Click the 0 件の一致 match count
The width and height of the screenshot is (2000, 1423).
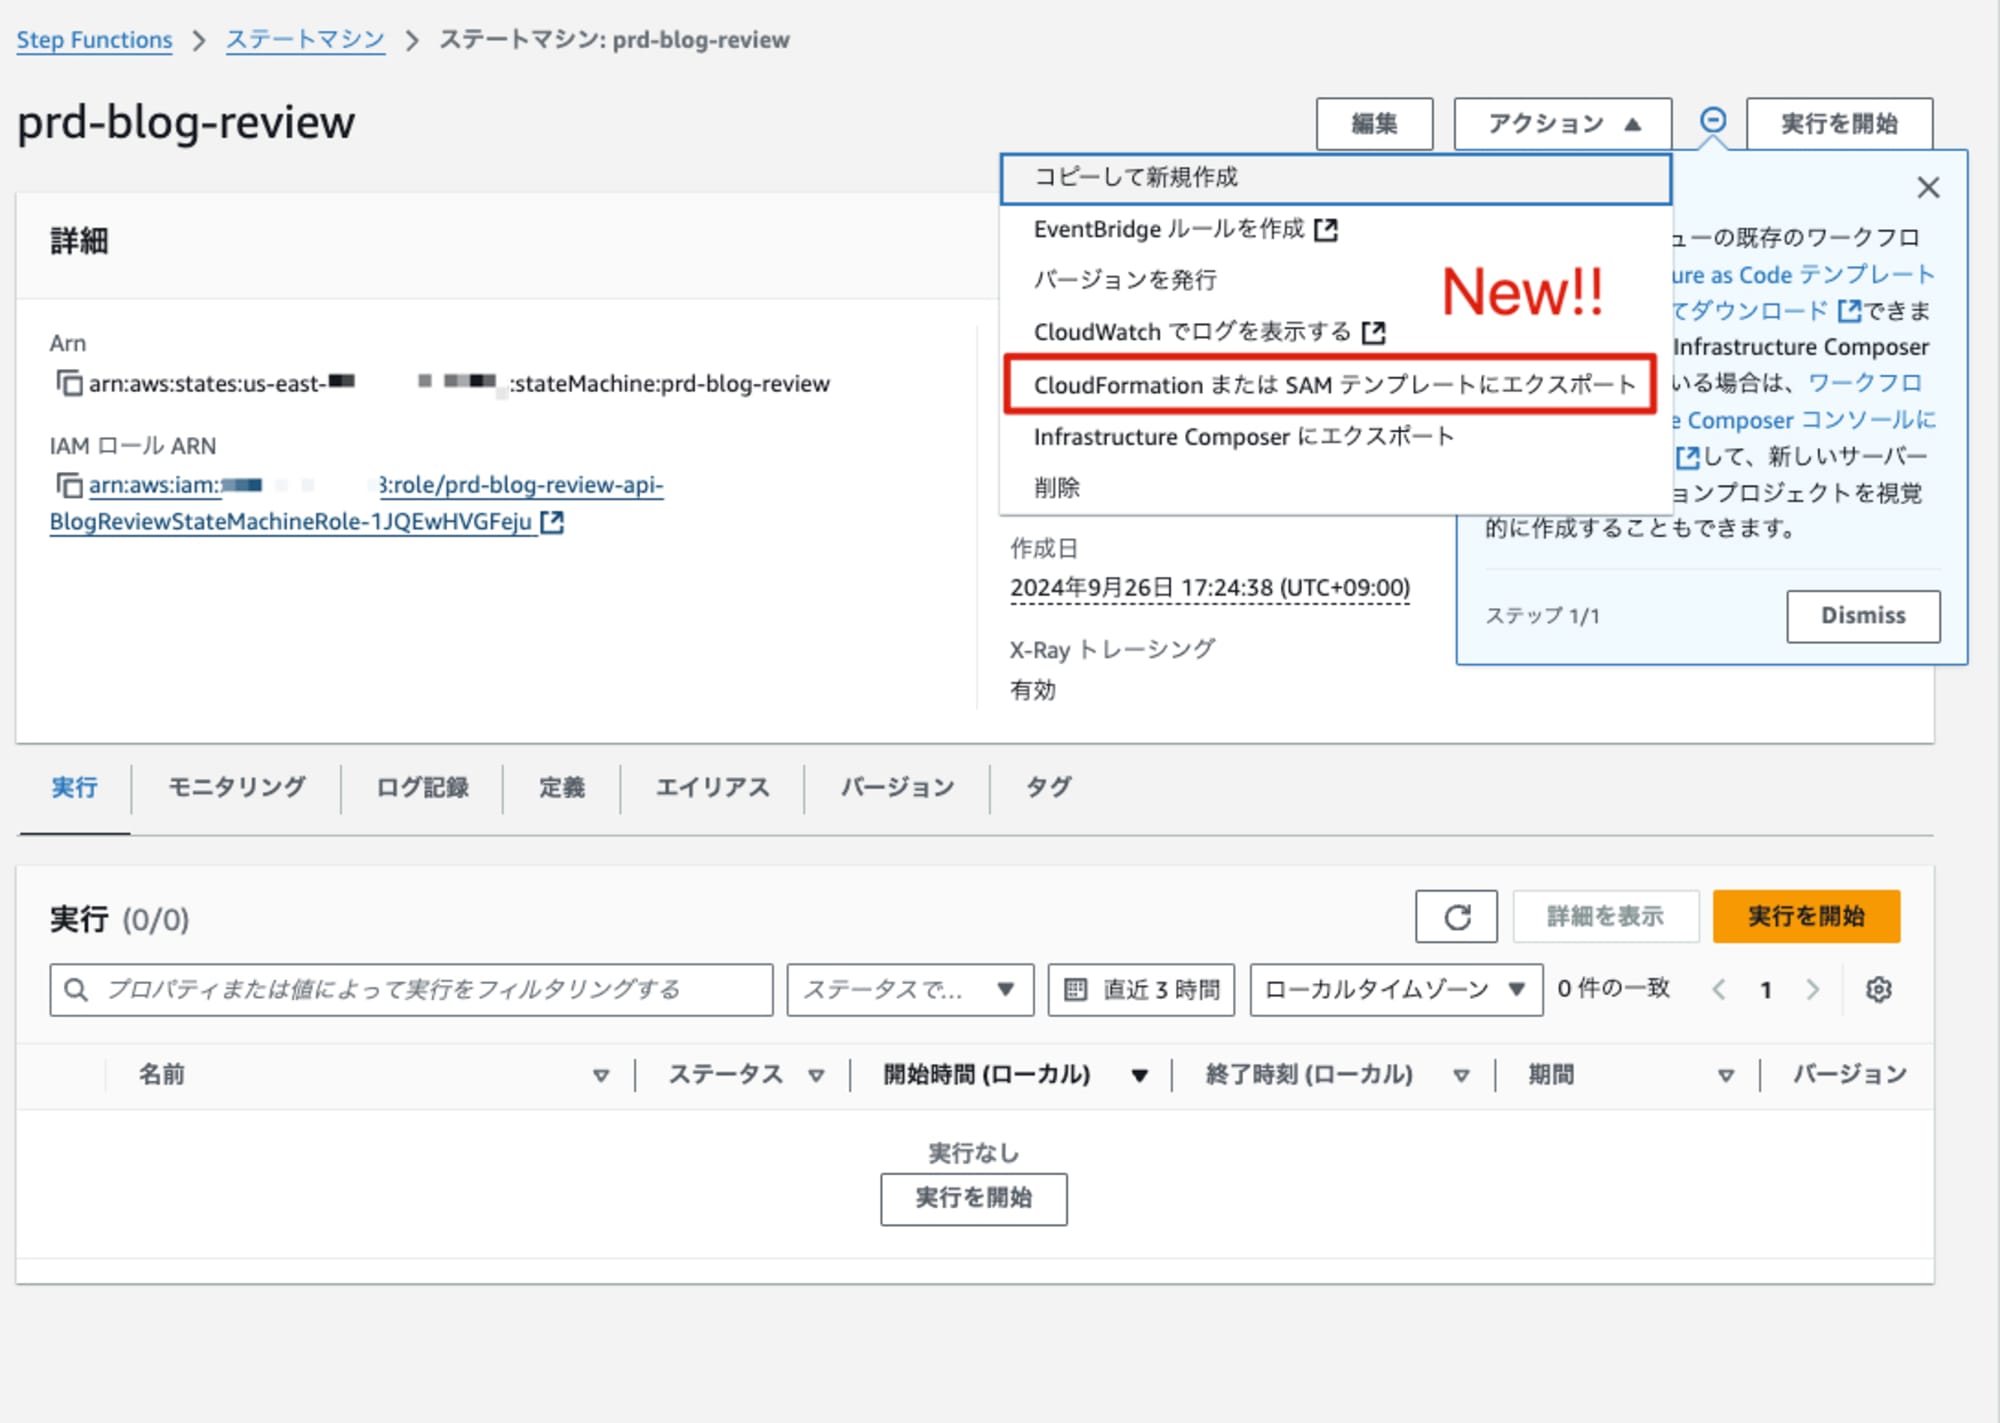1613,988
